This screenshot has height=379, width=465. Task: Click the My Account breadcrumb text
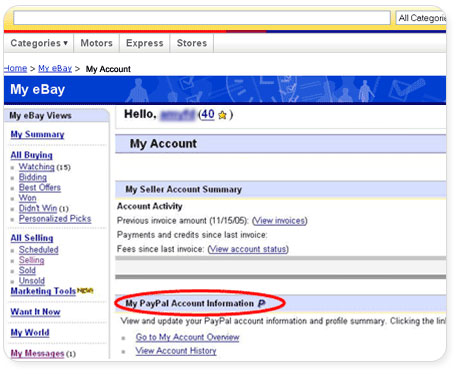coord(108,69)
